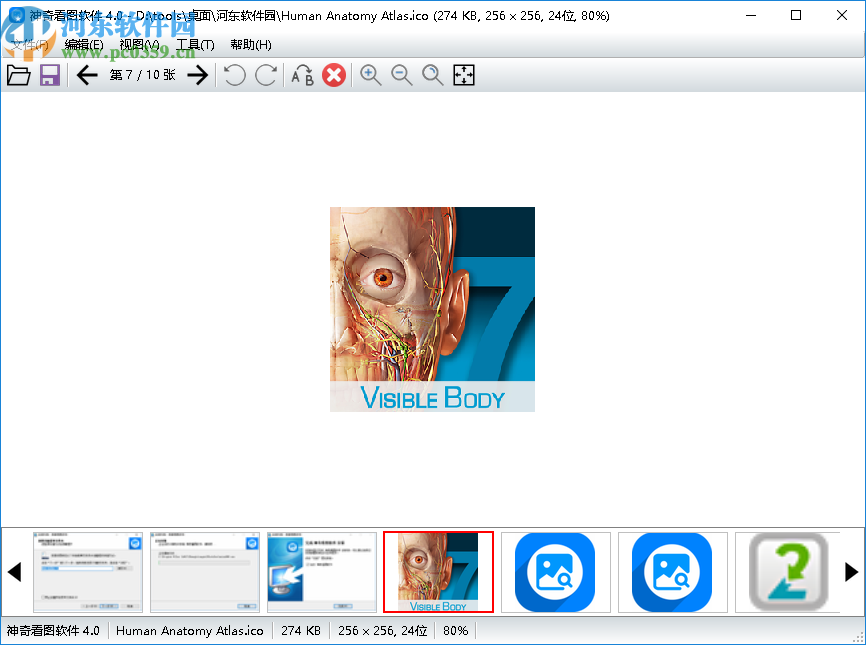Maximize the image viewer window
The height and width of the screenshot is (645, 866).
pos(796,15)
